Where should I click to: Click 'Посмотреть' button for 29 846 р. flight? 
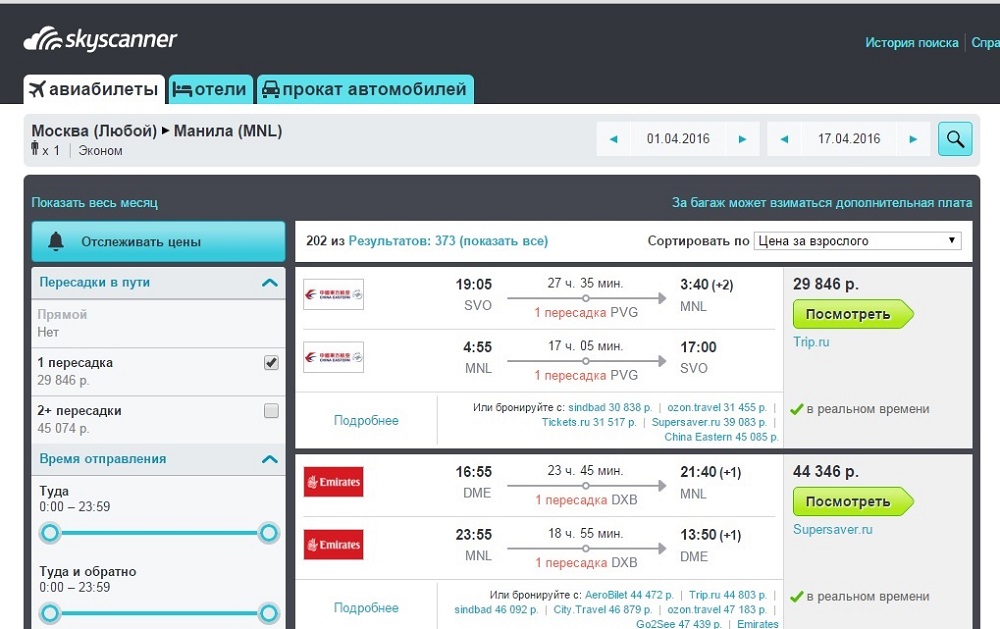853,314
